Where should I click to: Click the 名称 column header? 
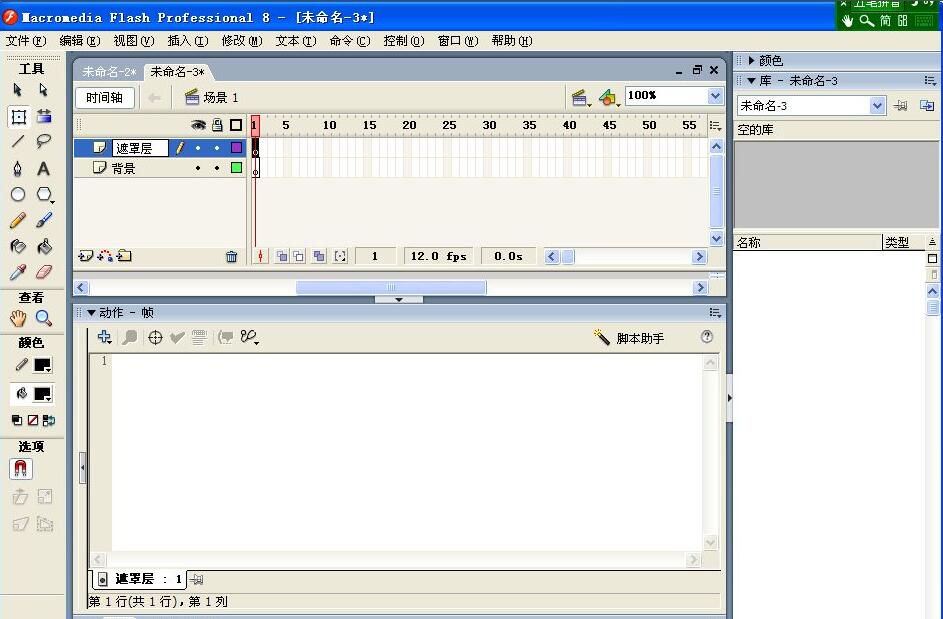tap(808, 242)
